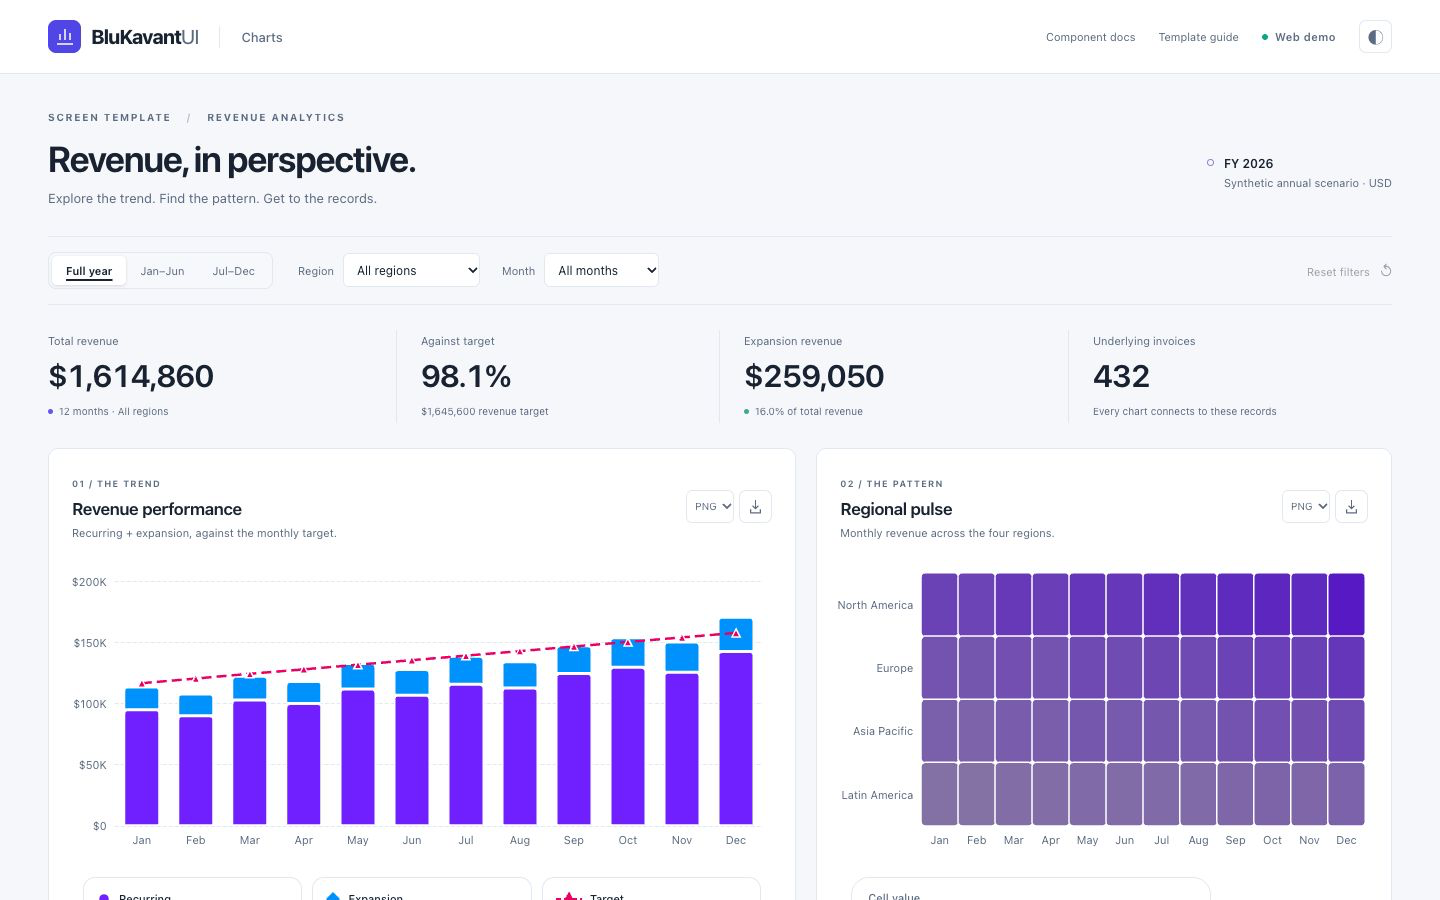
Task: Open the Web demo link
Action: pyautogui.click(x=1299, y=37)
